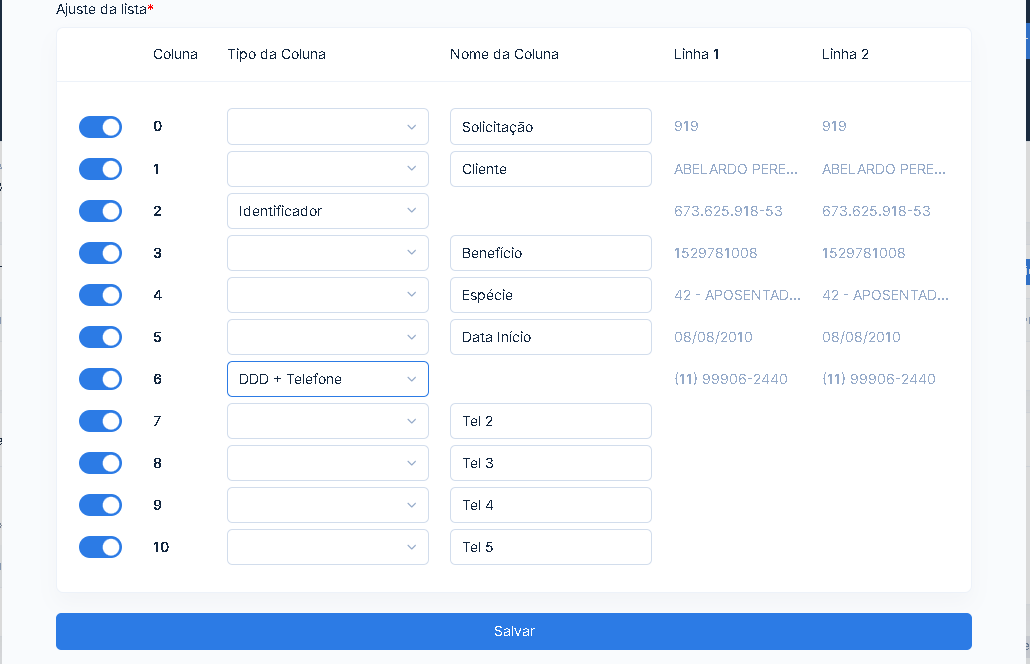Click the Coluna header label
This screenshot has height=664, width=1030.
tap(175, 55)
